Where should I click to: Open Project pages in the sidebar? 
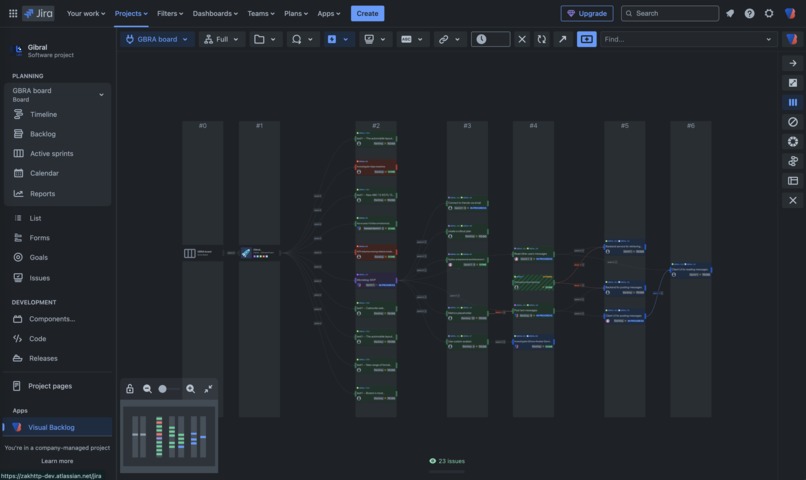50,386
